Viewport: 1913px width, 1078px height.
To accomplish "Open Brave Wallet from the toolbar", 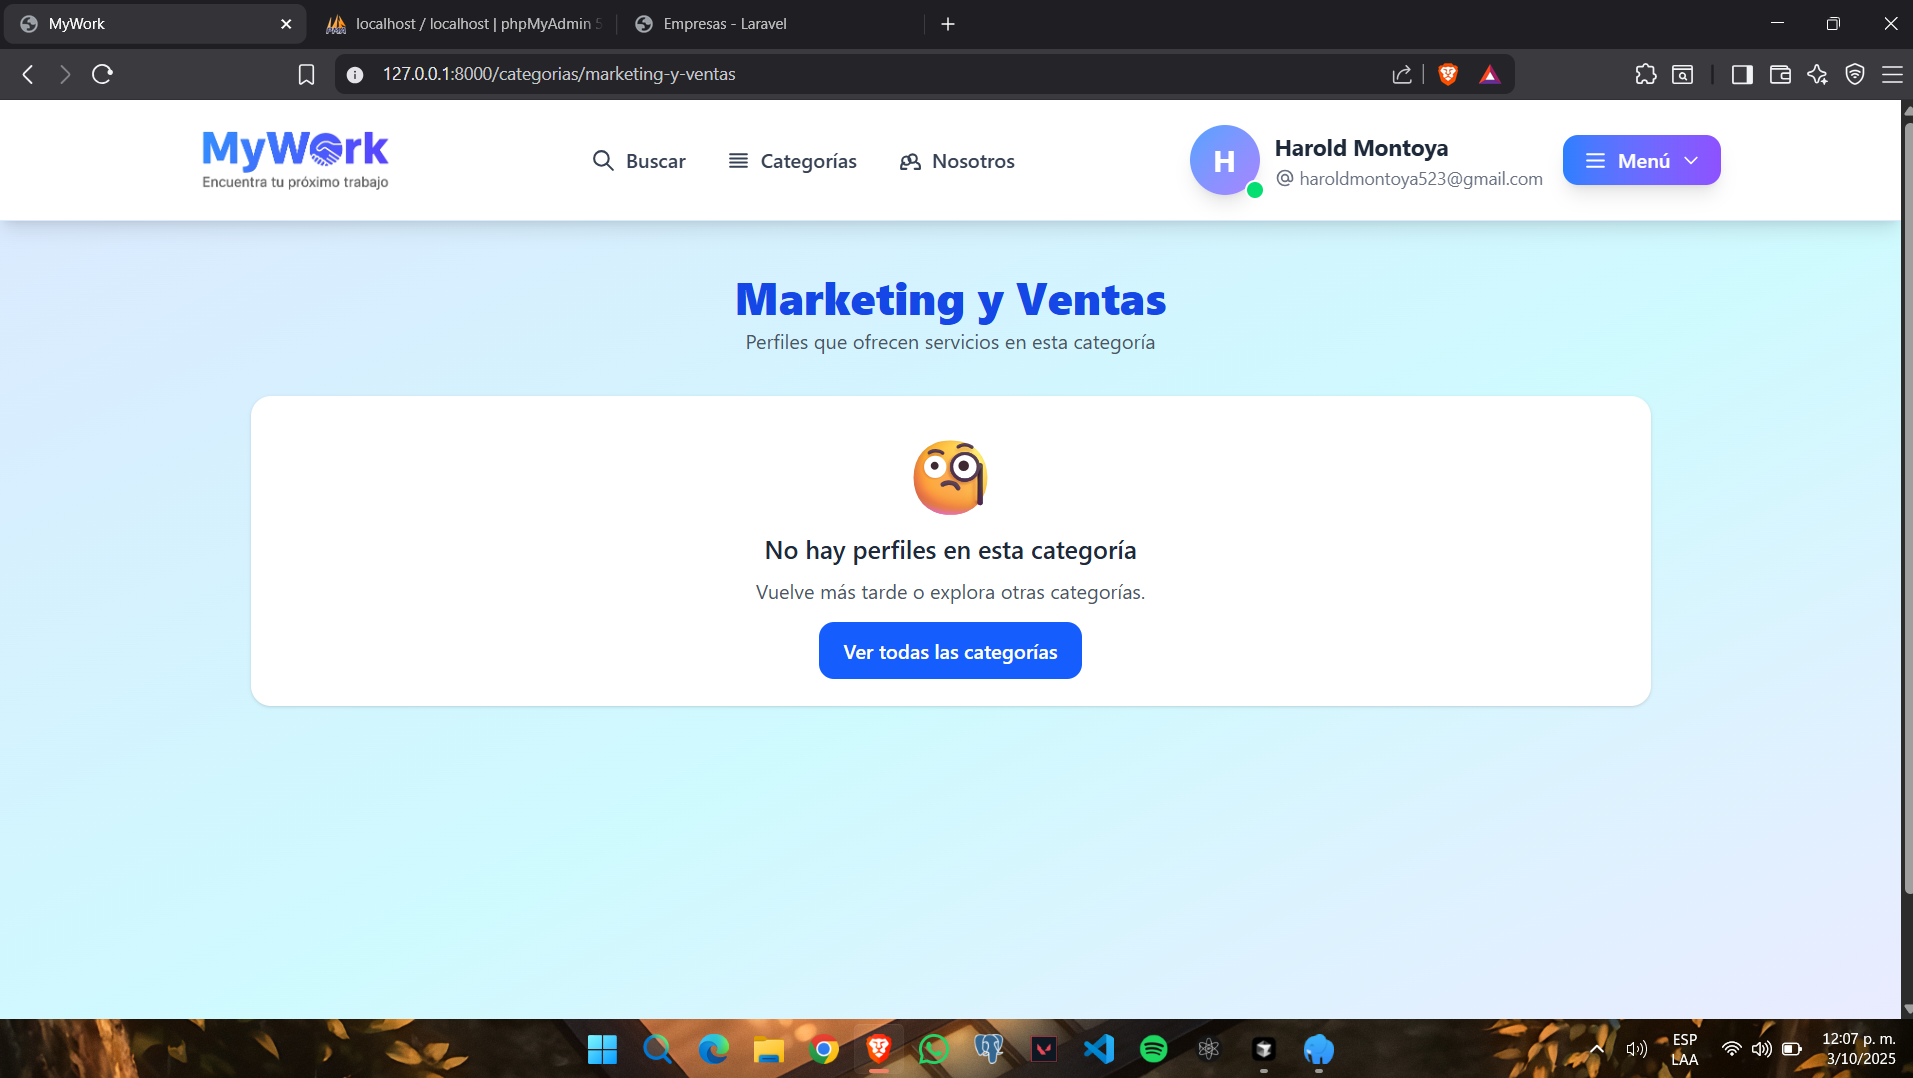I will pos(1780,74).
